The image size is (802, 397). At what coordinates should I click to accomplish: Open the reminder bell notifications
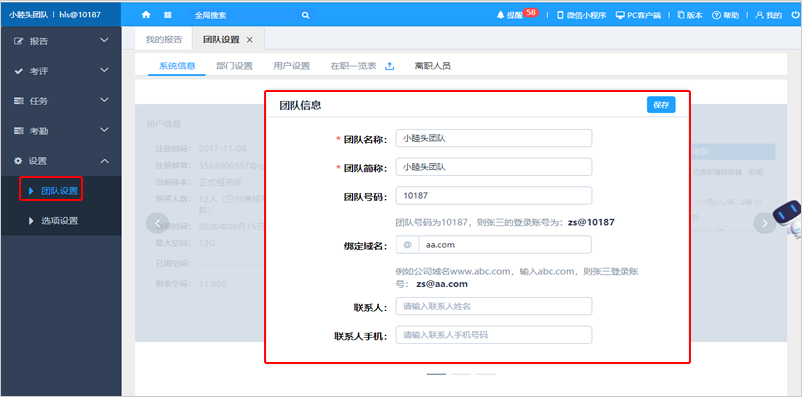coord(517,14)
